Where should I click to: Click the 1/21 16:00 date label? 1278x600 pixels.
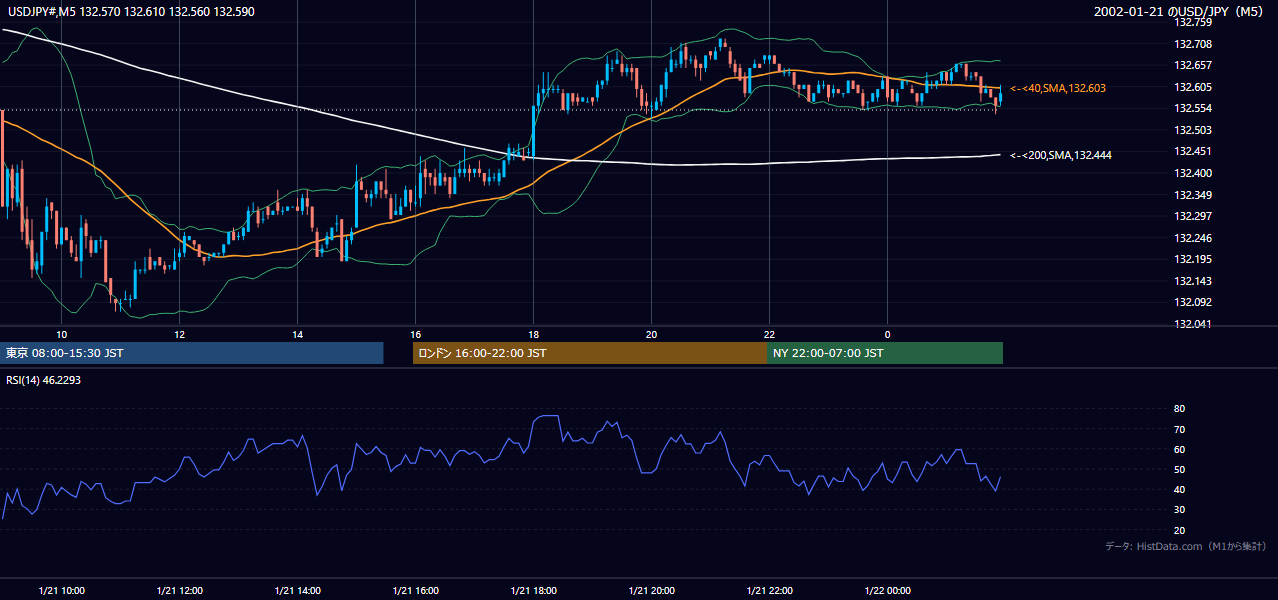pyautogui.click(x=416, y=590)
